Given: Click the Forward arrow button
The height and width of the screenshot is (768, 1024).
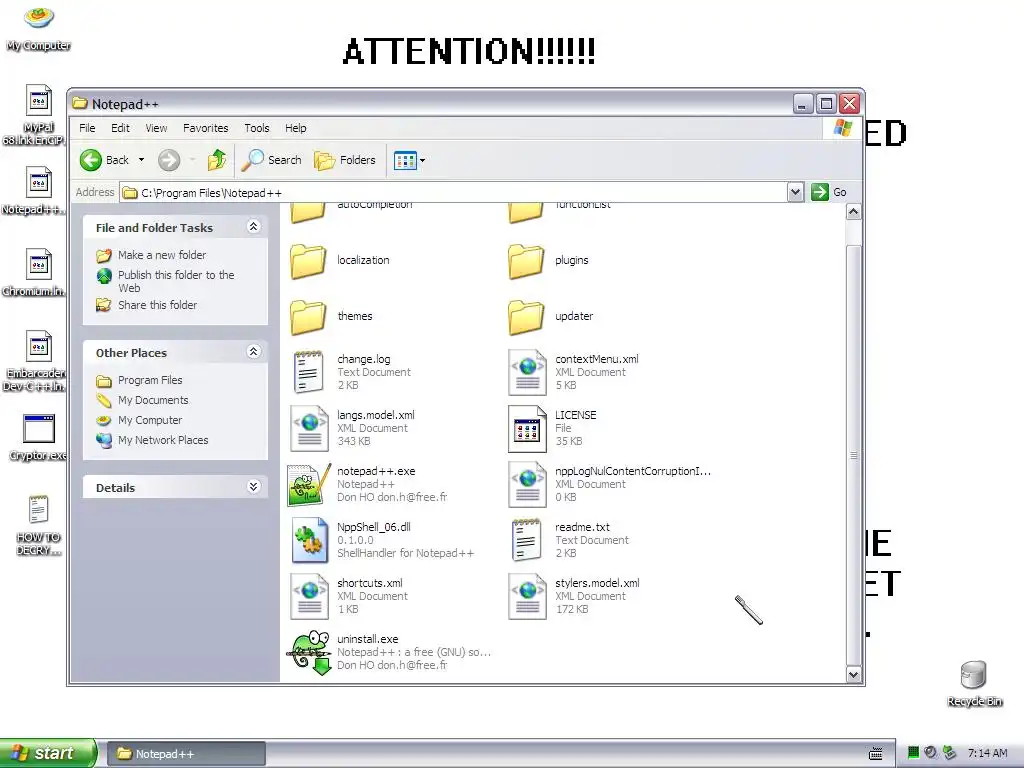Looking at the screenshot, I should 169,160.
